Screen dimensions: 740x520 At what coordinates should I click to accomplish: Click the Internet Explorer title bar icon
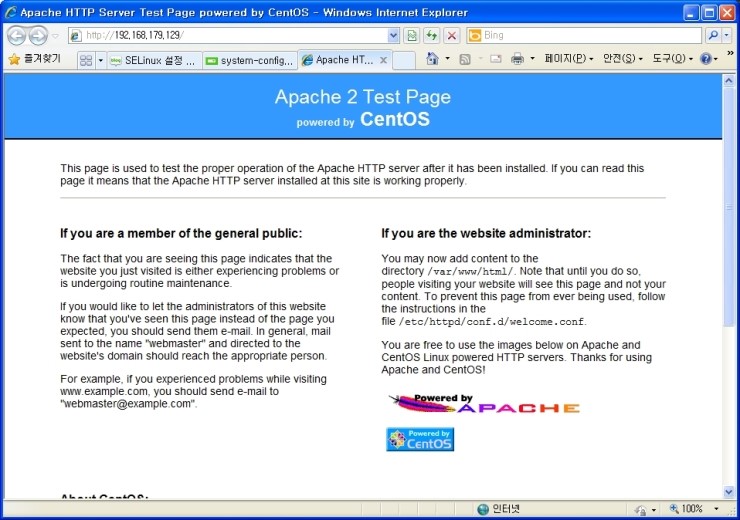pos(10,12)
